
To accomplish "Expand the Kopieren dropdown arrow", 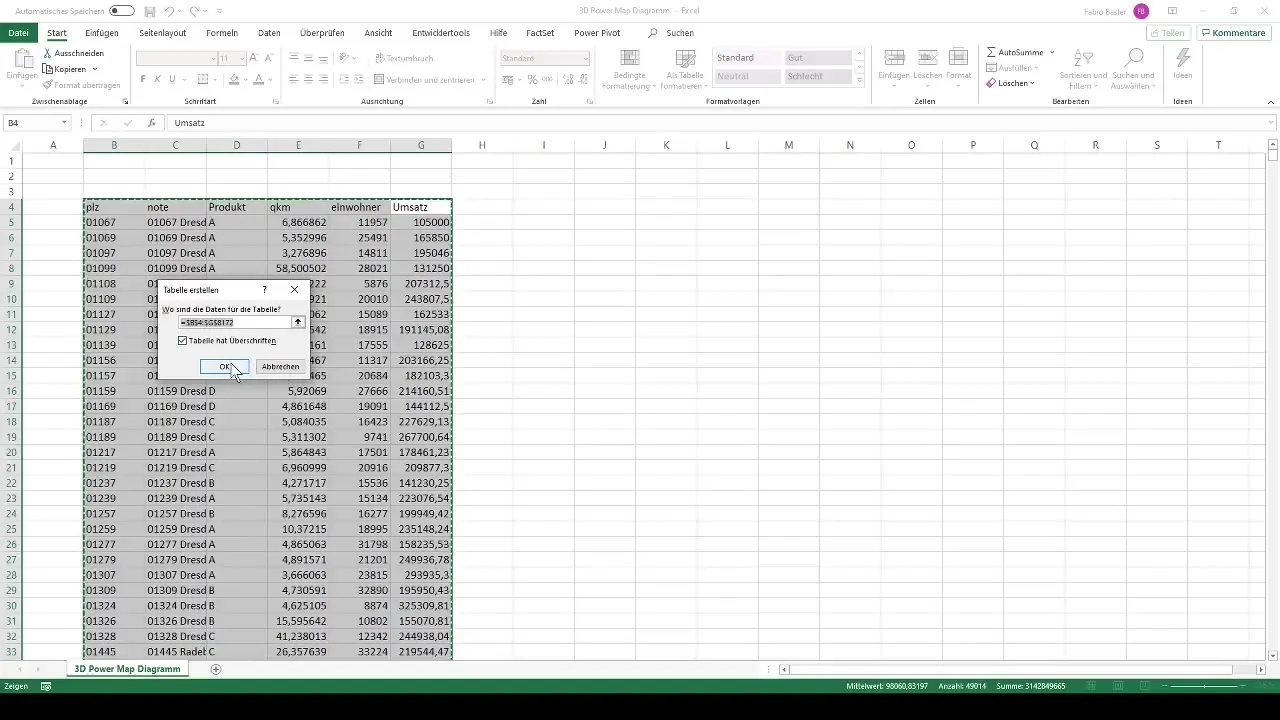I will 95,69.
